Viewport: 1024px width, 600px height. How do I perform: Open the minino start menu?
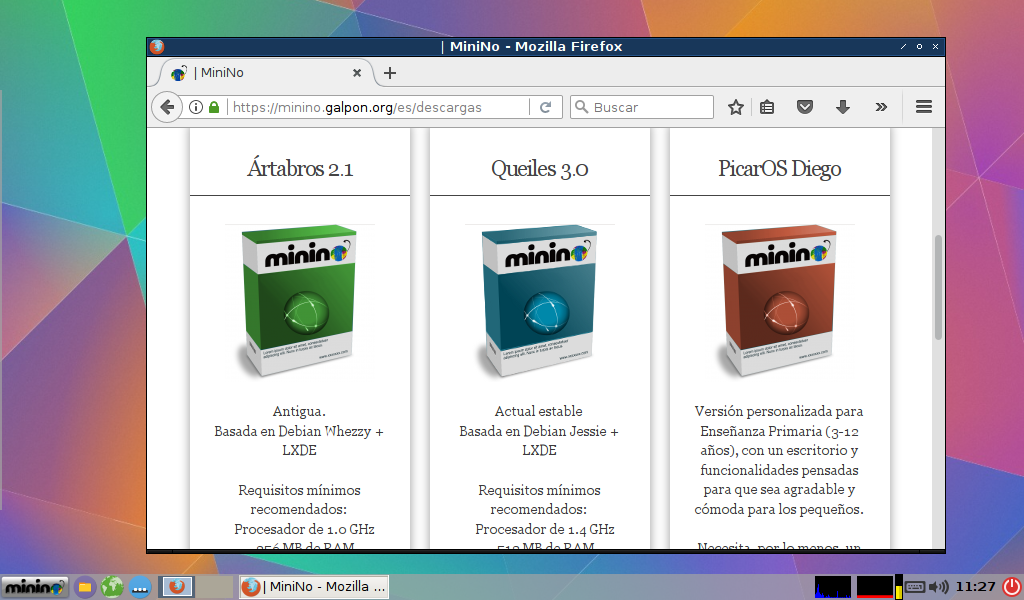(x=35, y=587)
